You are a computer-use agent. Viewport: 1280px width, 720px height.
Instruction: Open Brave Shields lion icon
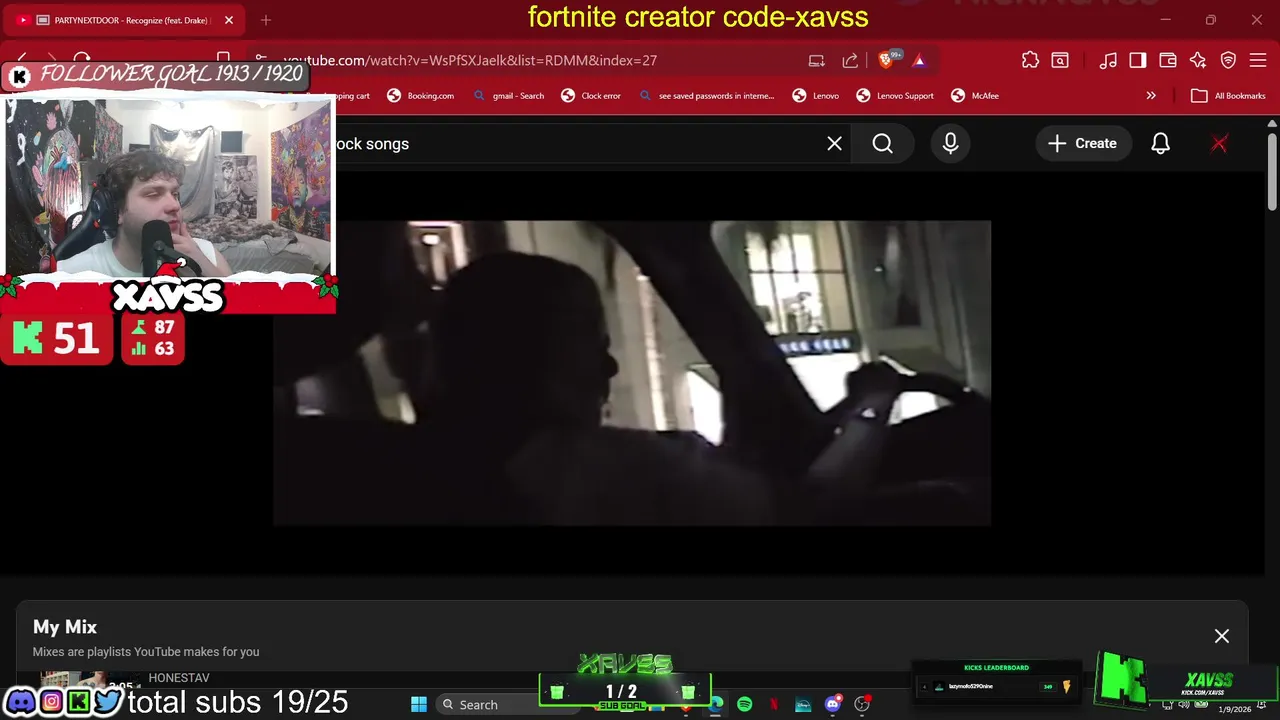point(886,61)
